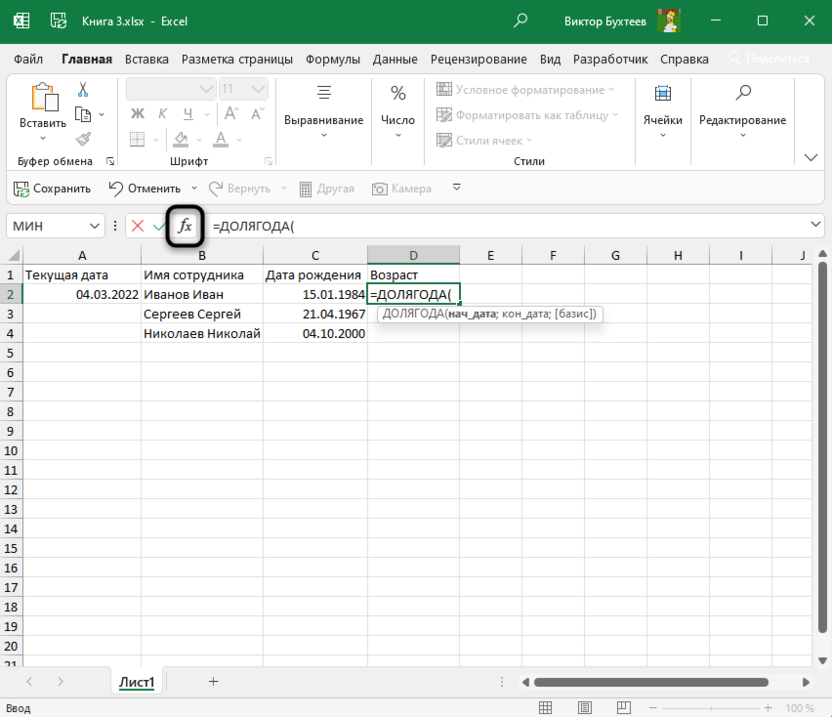Toggle italic К formatting
832x717 pixels.
click(x=162, y=113)
